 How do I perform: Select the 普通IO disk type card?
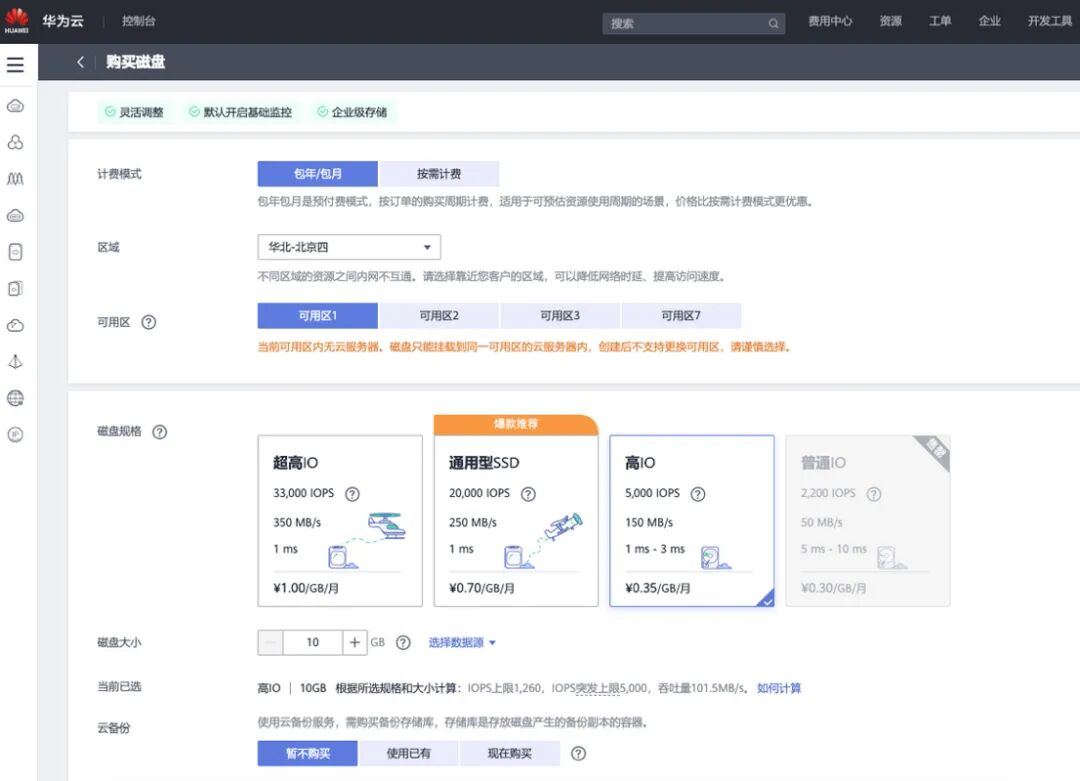tap(868, 521)
